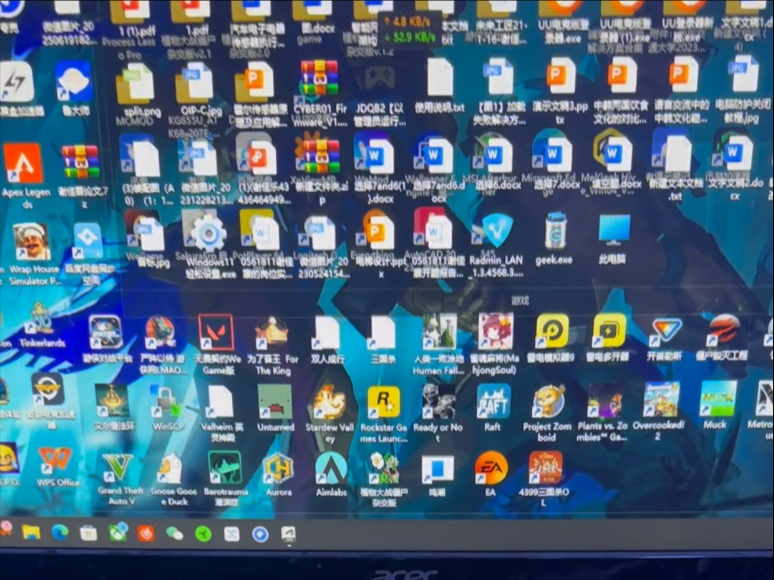
Task: Launch Goose Goose Duck icon
Action: [x=171, y=468]
